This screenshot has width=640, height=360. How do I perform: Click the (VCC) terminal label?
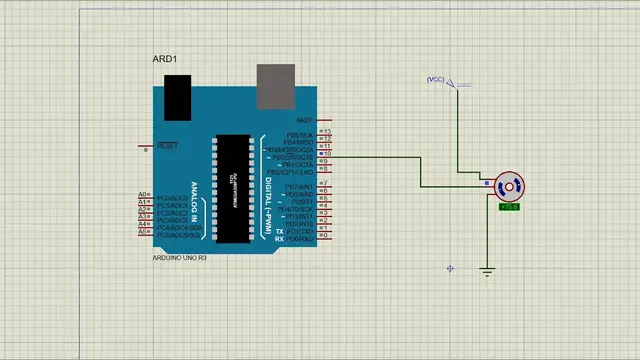pyautogui.click(x=436, y=80)
